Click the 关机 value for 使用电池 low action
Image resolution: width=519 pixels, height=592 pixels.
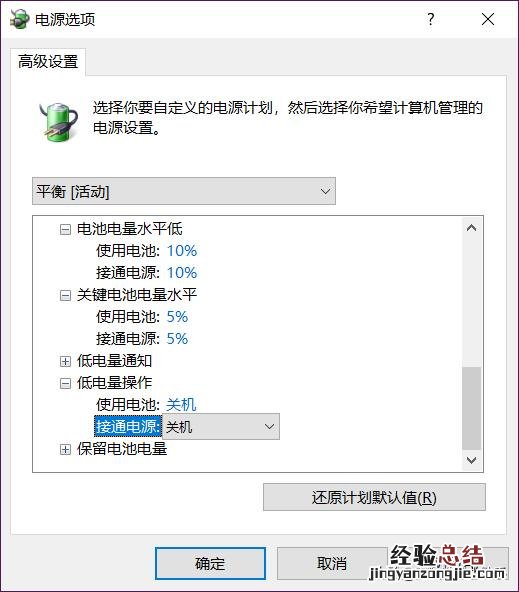(x=181, y=405)
